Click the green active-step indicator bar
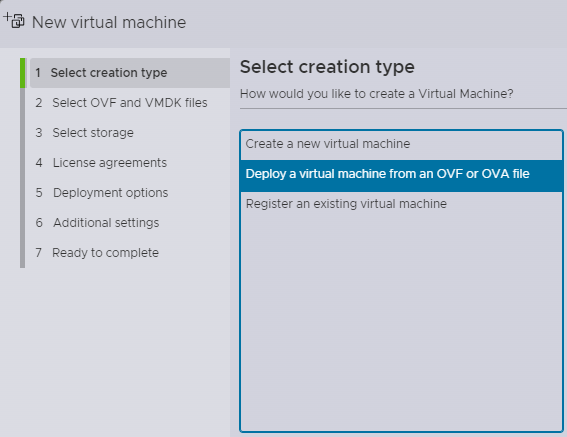 [x=23, y=73]
